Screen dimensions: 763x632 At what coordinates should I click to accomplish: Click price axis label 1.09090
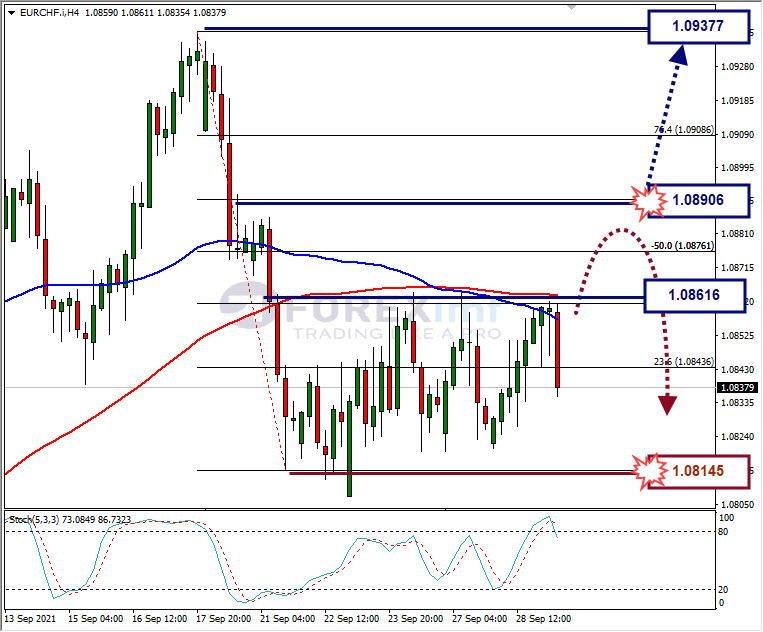pos(738,134)
